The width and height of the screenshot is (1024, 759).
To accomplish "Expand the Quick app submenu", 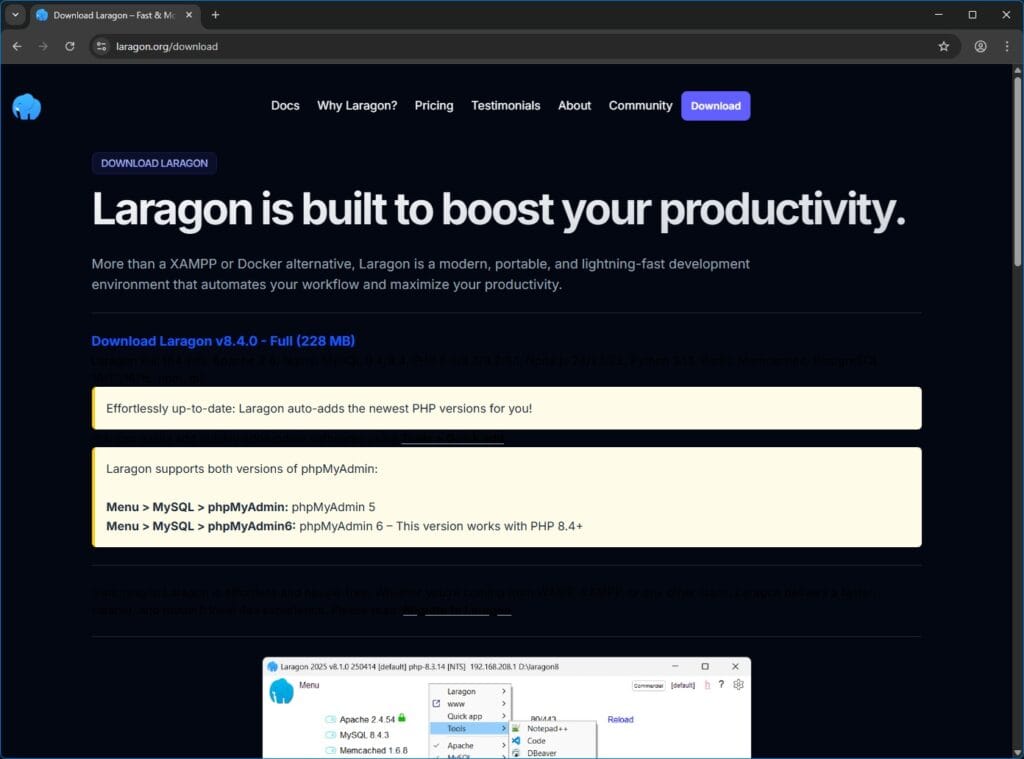I will pos(465,715).
